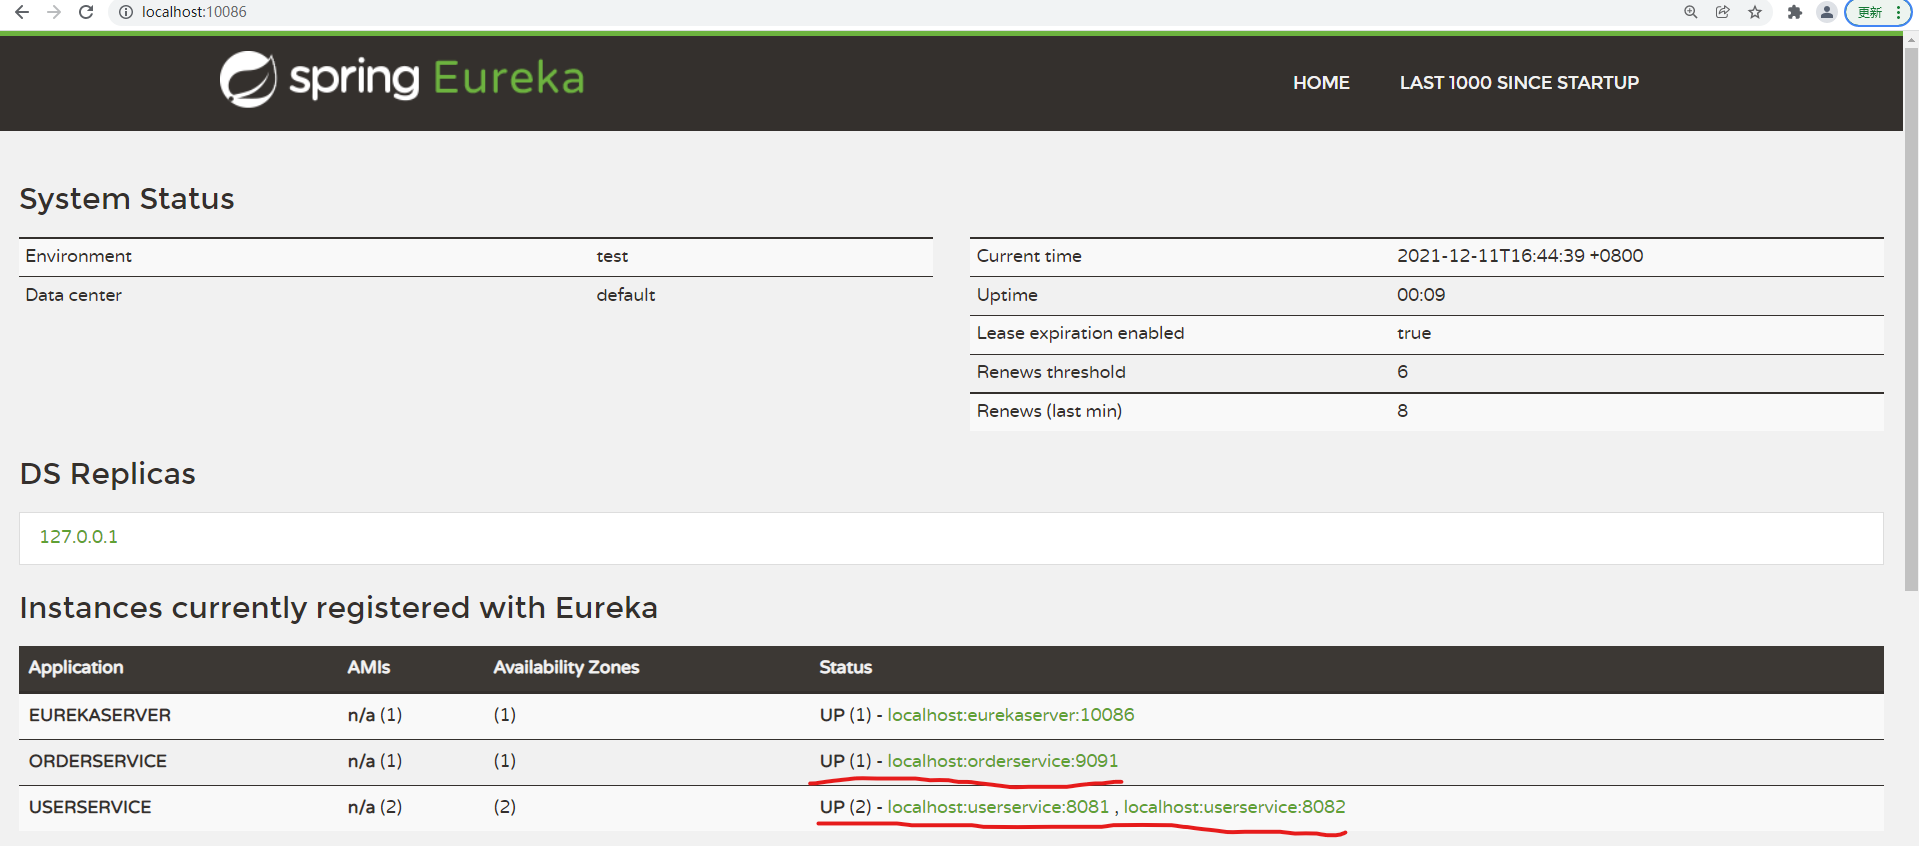Click Instances currently registered with Eureka heading
Image resolution: width=1919 pixels, height=846 pixels.
click(x=339, y=608)
